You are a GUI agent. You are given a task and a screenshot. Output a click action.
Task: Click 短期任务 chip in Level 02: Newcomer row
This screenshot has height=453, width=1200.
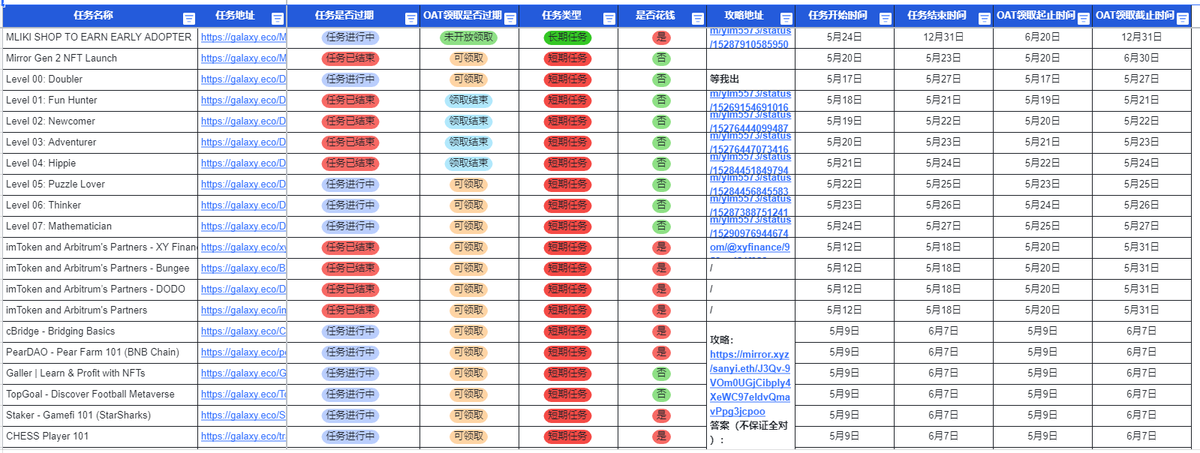point(567,121)
